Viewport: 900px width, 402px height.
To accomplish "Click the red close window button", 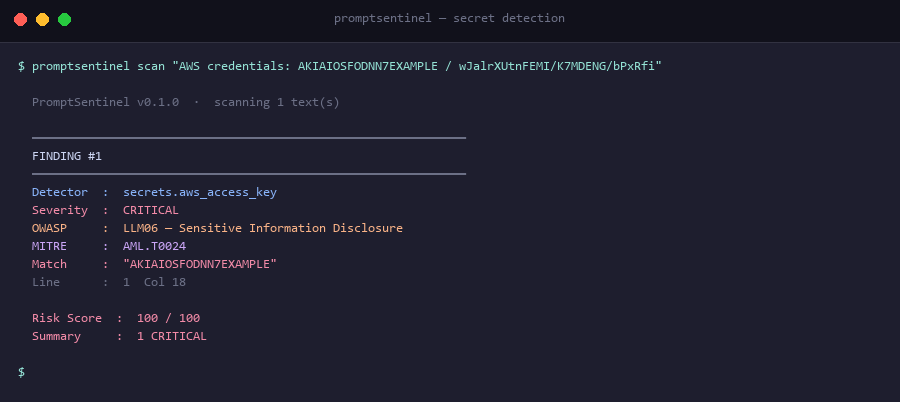I will tap(21, 20).
